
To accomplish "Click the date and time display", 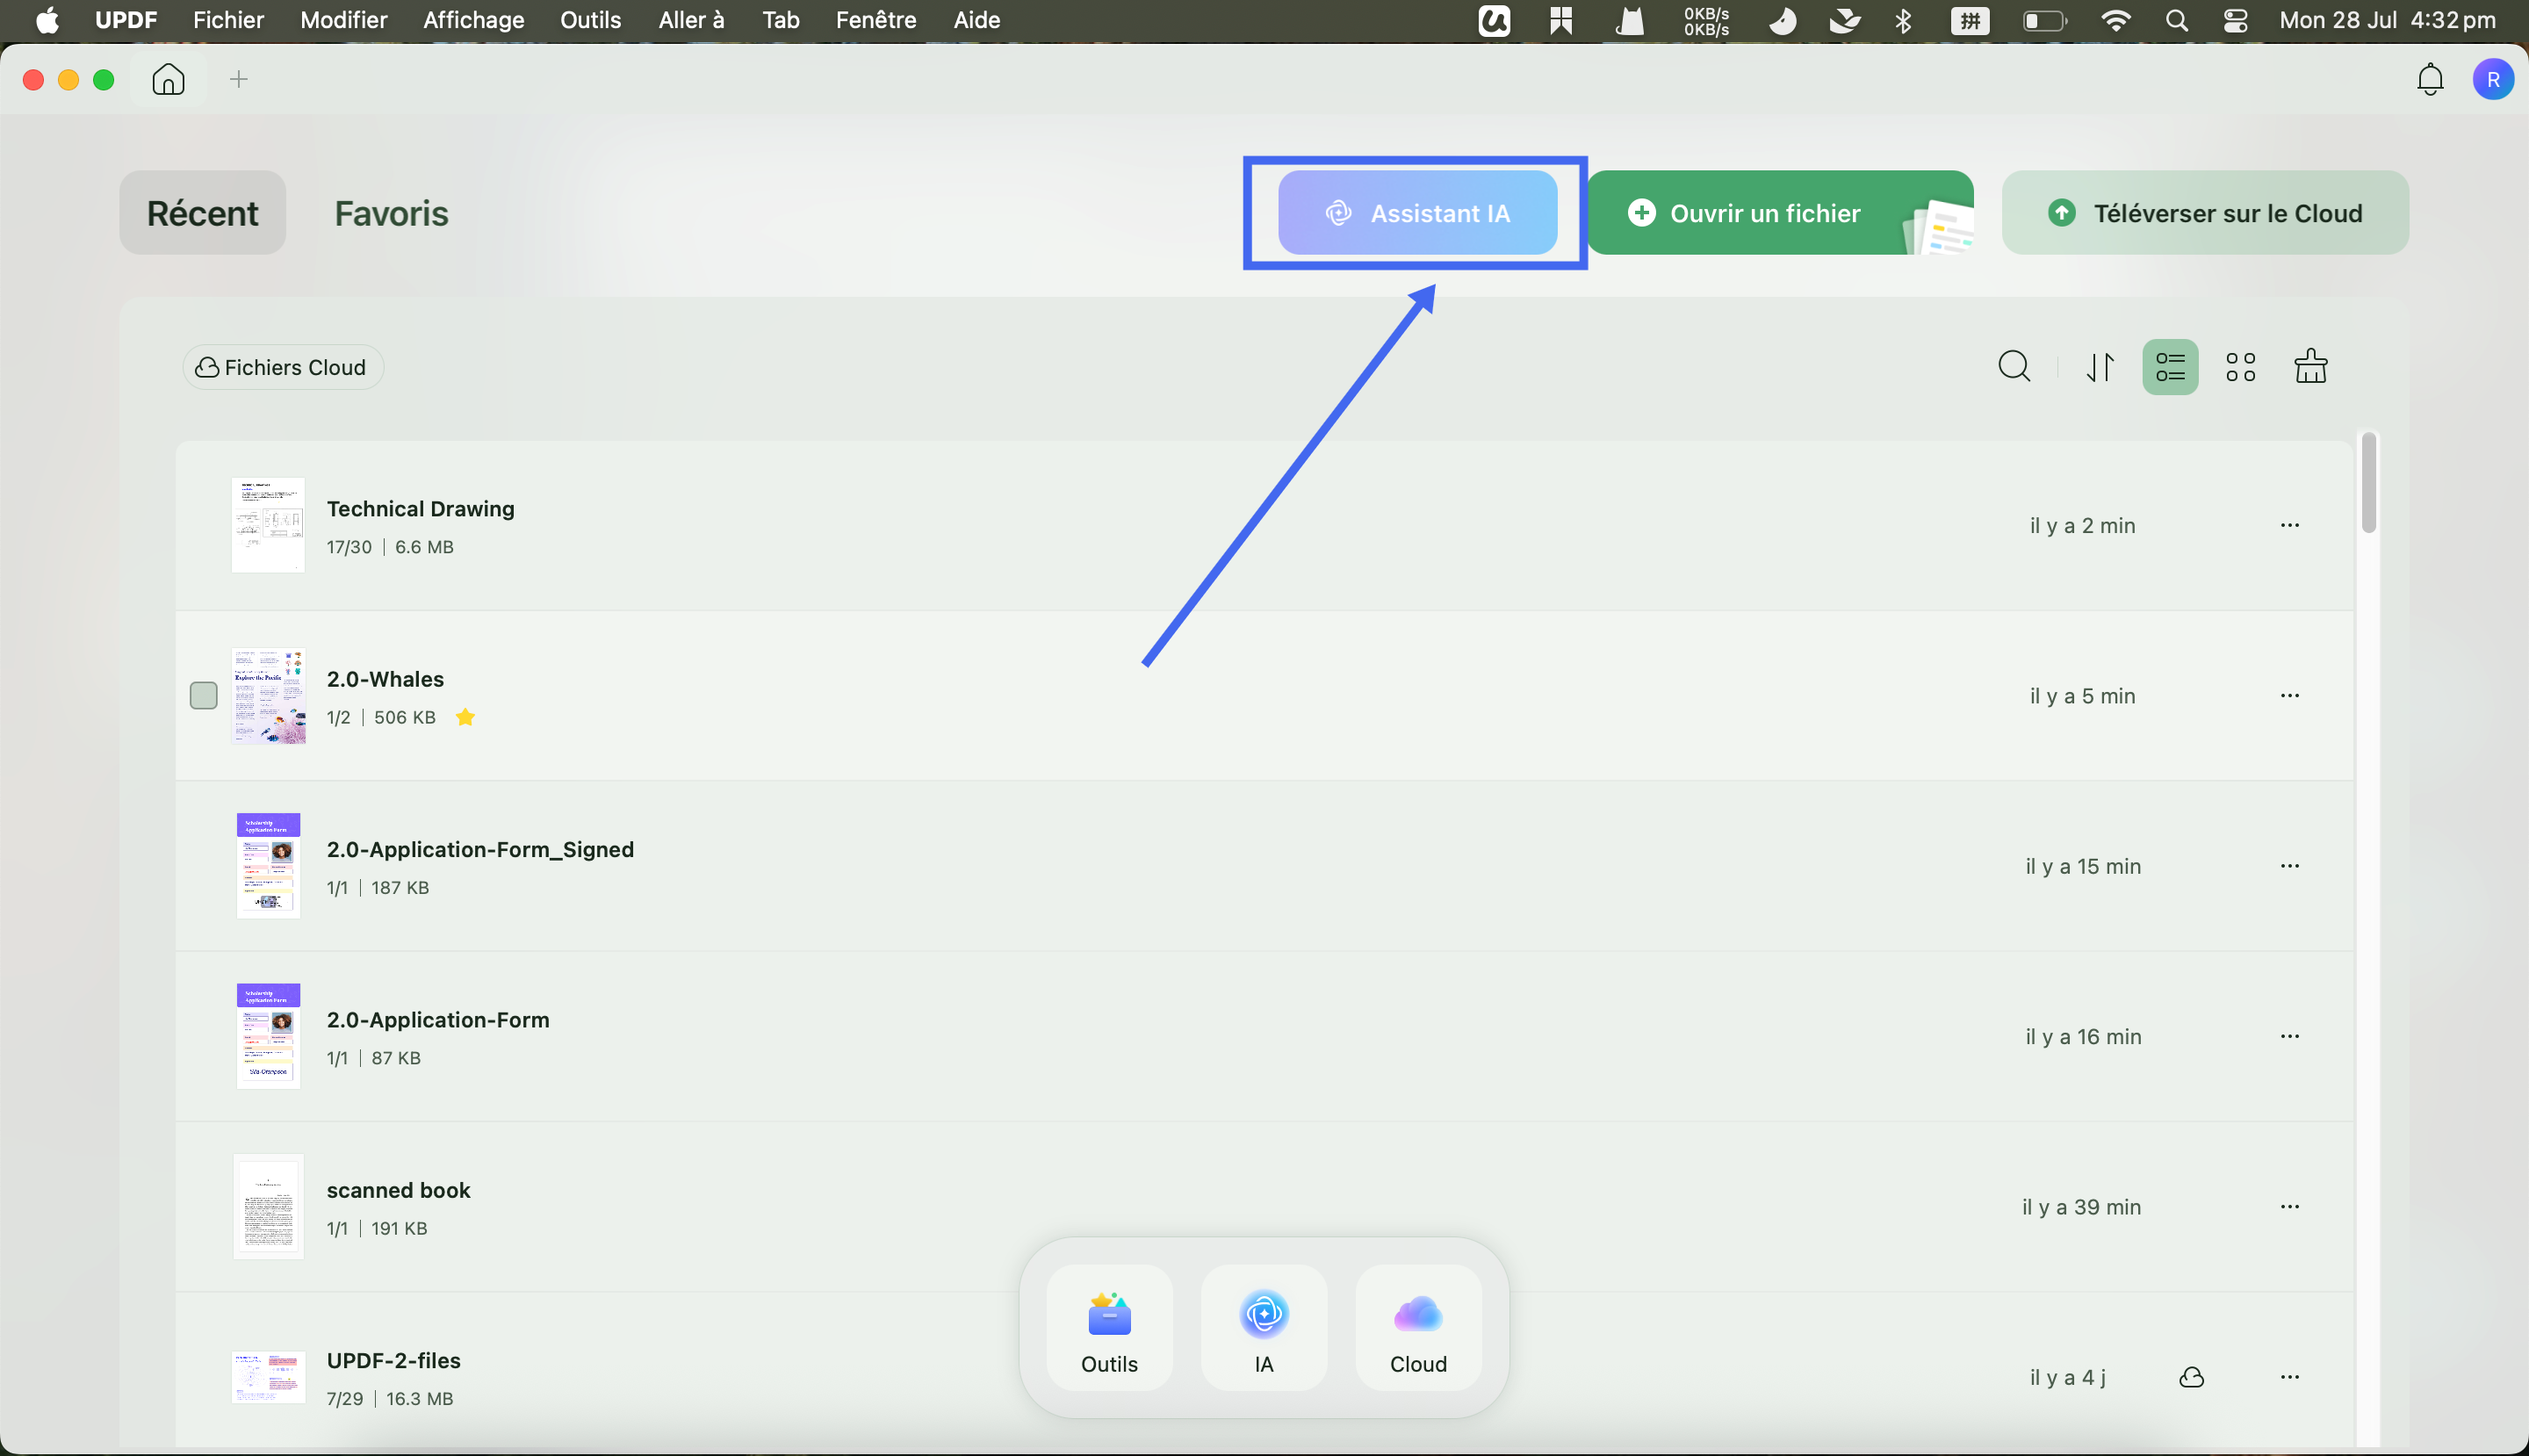I will [x=2387, y=20].
